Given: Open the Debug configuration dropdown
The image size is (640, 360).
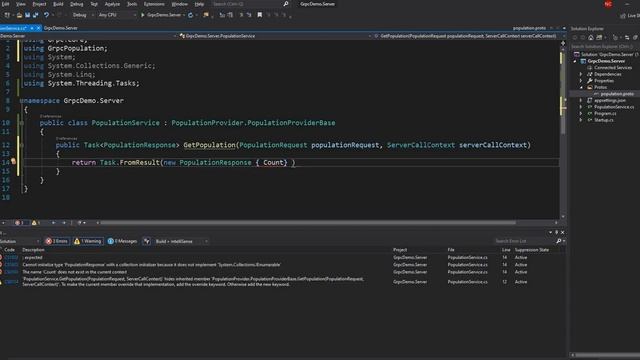Looking at the screenshot, I should (83, 15).
